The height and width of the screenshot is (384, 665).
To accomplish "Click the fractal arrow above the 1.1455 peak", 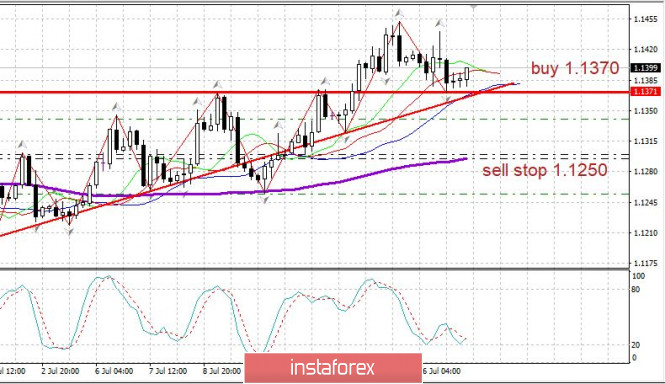I will point(399,13).
